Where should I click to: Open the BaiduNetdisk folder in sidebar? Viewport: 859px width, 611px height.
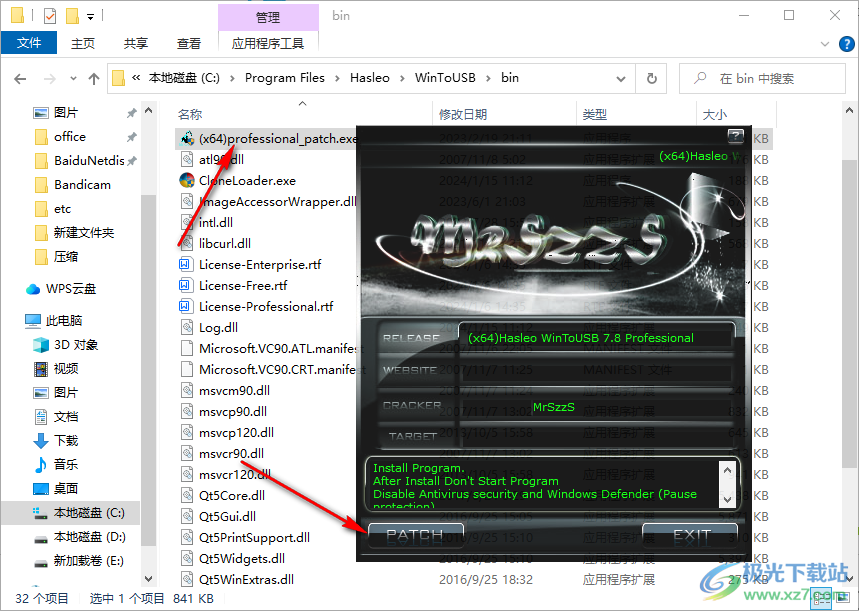click(x=89, y=161)
